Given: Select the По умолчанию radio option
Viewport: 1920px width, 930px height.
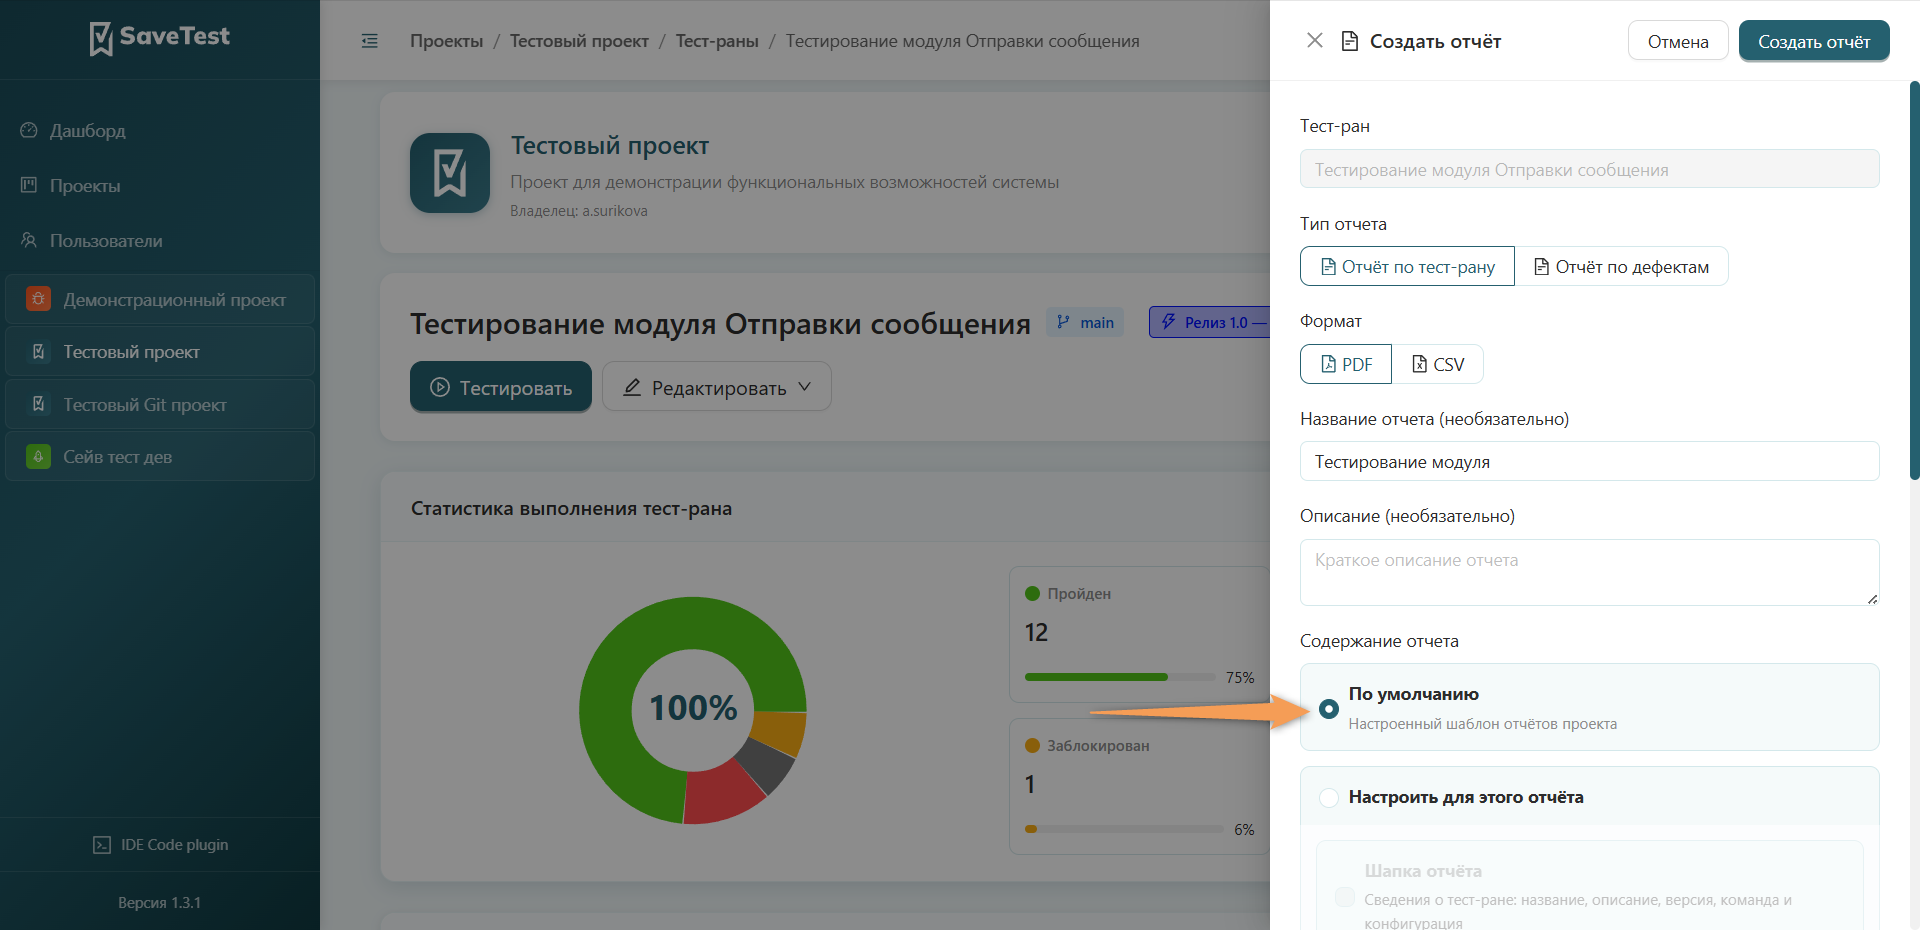Looking at the screenshot, I should [x=1329, y=709].
